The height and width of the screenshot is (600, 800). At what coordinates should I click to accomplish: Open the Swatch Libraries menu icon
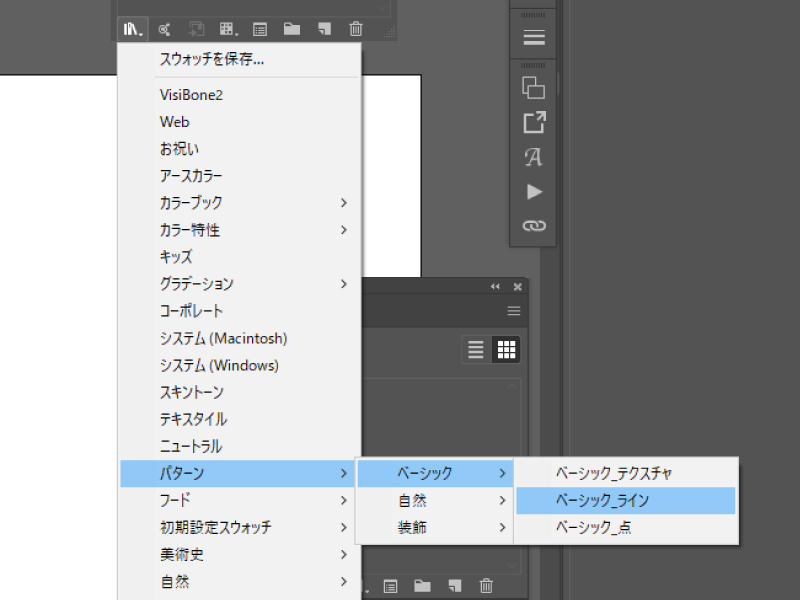pyautogui.click(x=131, y=29)
